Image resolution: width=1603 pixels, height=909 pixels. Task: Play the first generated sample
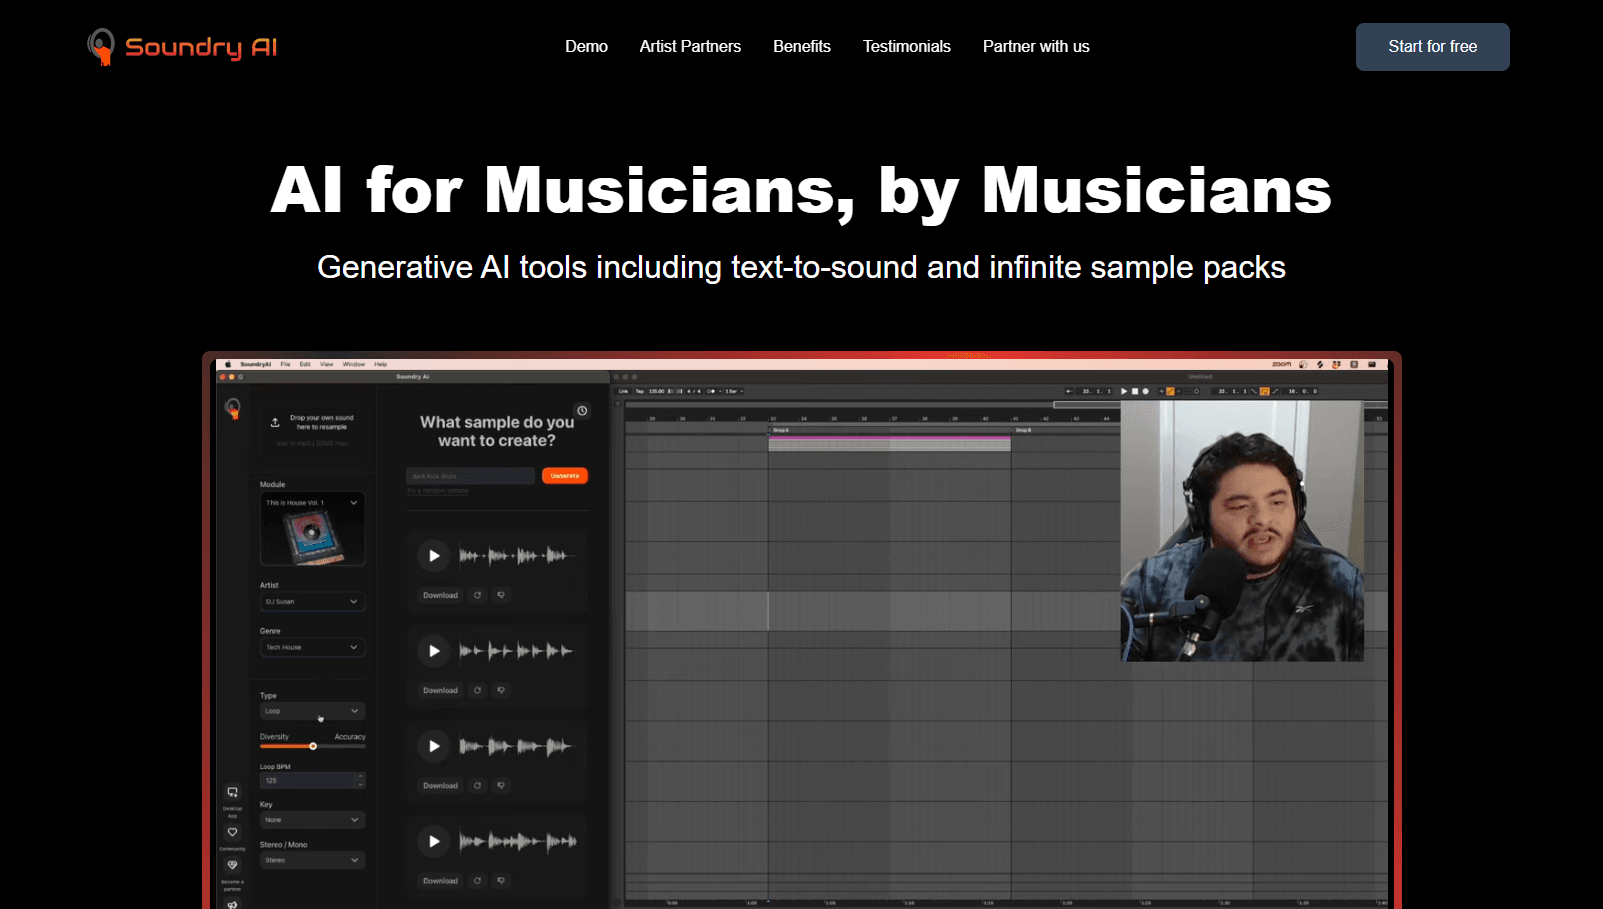click(434, 556)
